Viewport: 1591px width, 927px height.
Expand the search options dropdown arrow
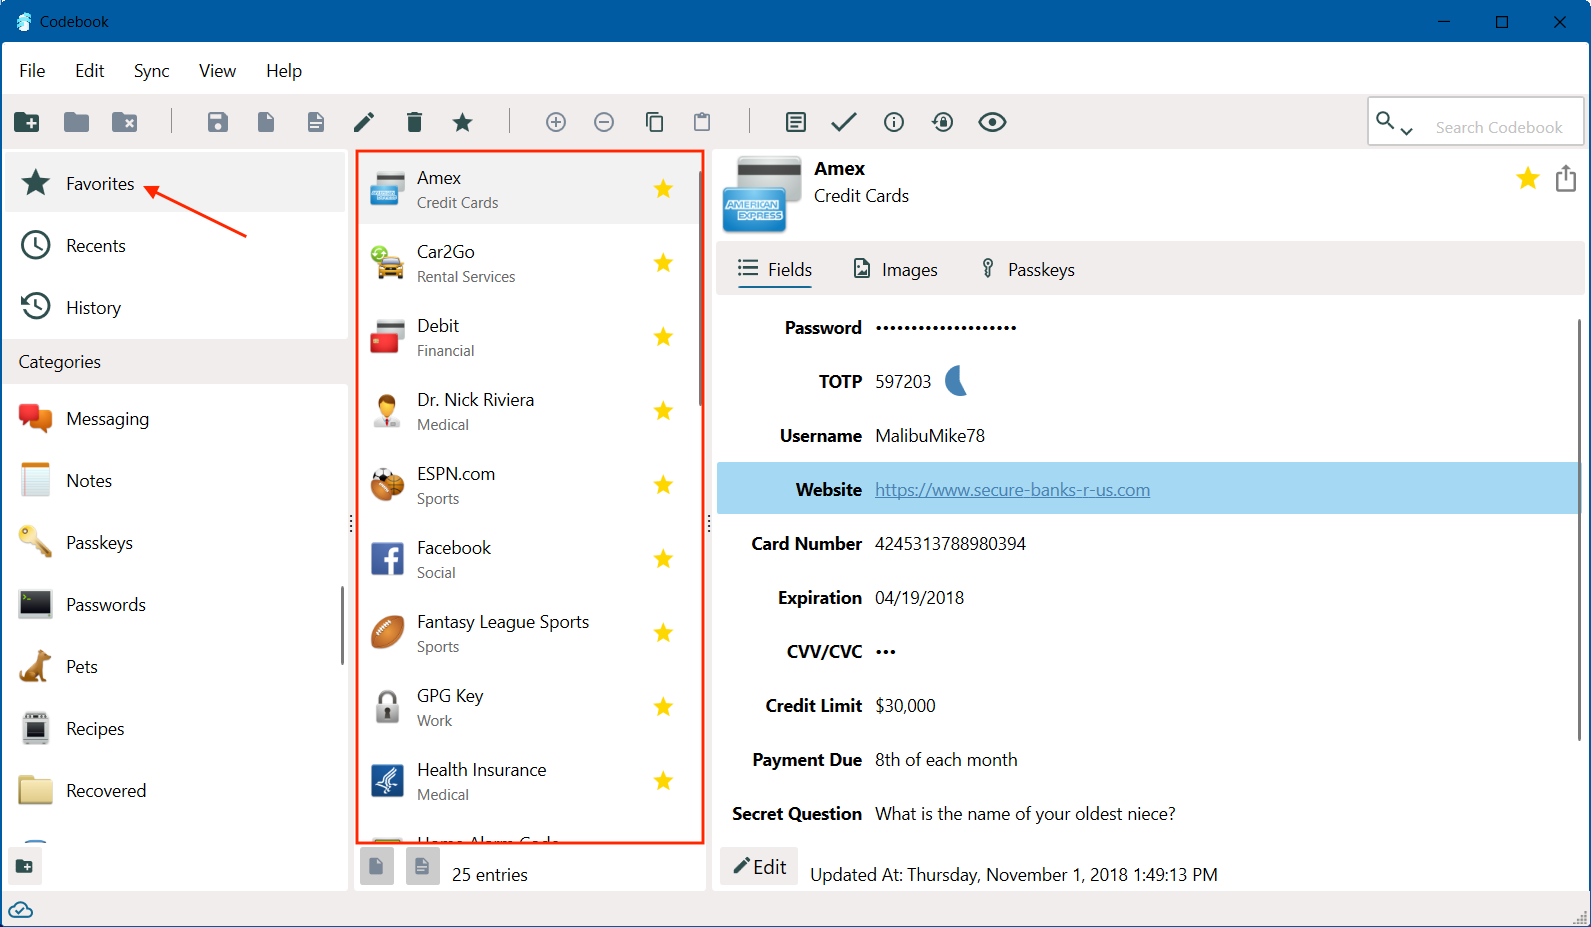(1406, 131)
